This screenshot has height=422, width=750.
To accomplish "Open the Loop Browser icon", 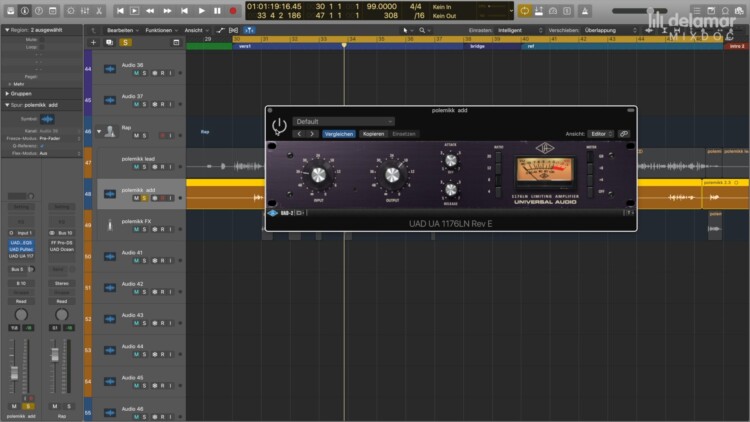I will [x=726, y=11].
